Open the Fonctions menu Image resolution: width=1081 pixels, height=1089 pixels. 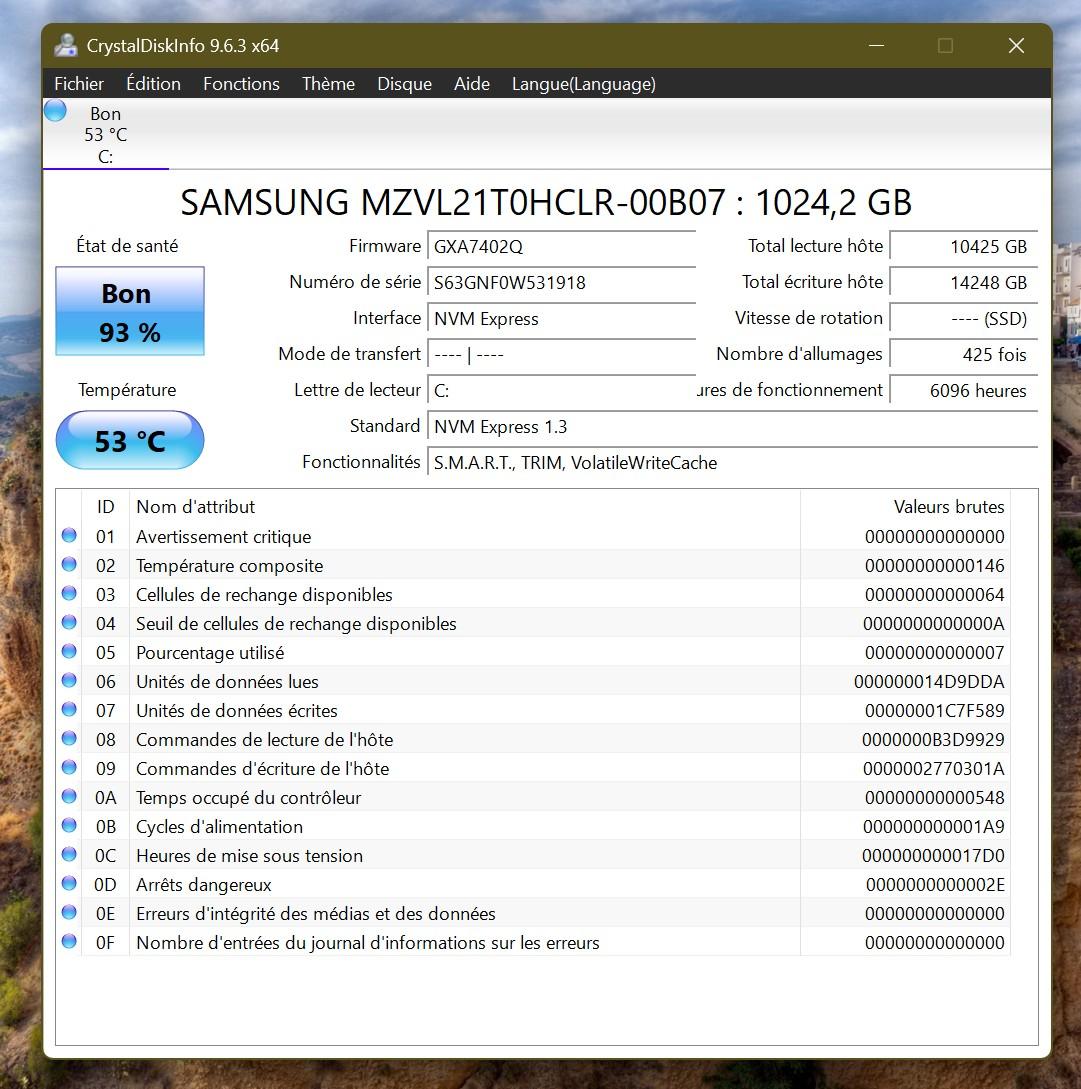[241, 84]
